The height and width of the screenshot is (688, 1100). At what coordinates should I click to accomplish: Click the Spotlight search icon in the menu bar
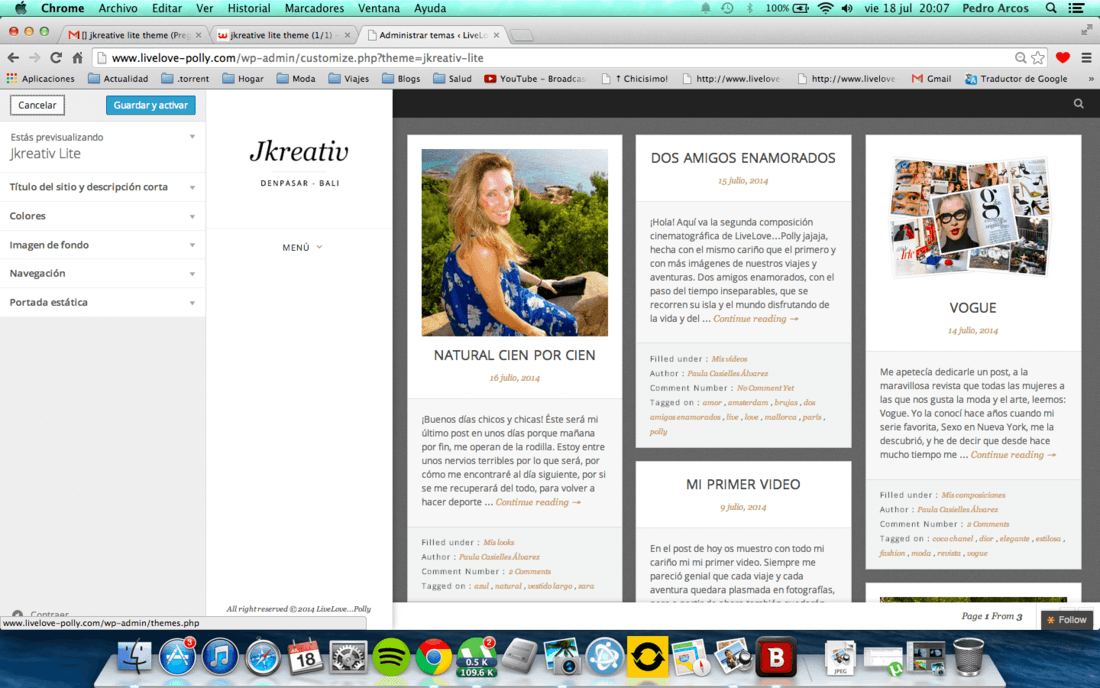[1050, 8]
